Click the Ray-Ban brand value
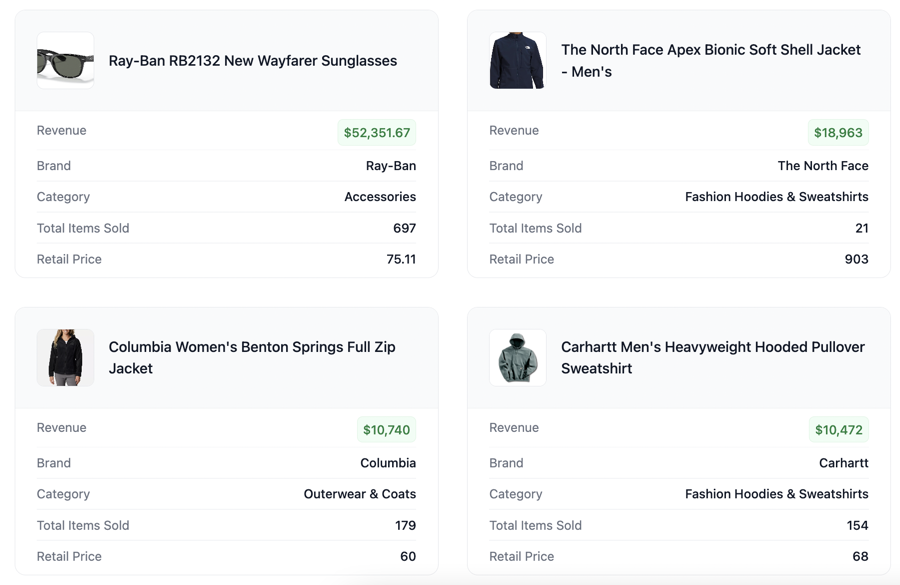 (x=390, y=166)
